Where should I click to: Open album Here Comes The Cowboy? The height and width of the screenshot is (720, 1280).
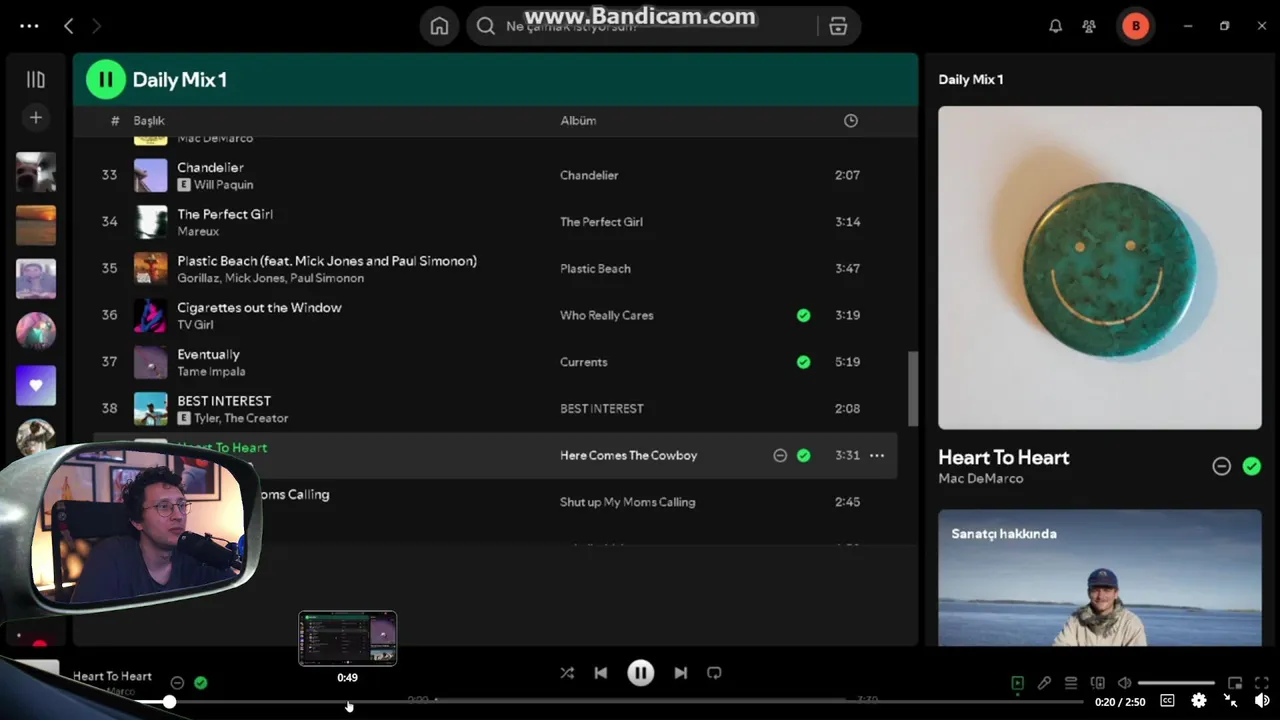coord(628,456)
